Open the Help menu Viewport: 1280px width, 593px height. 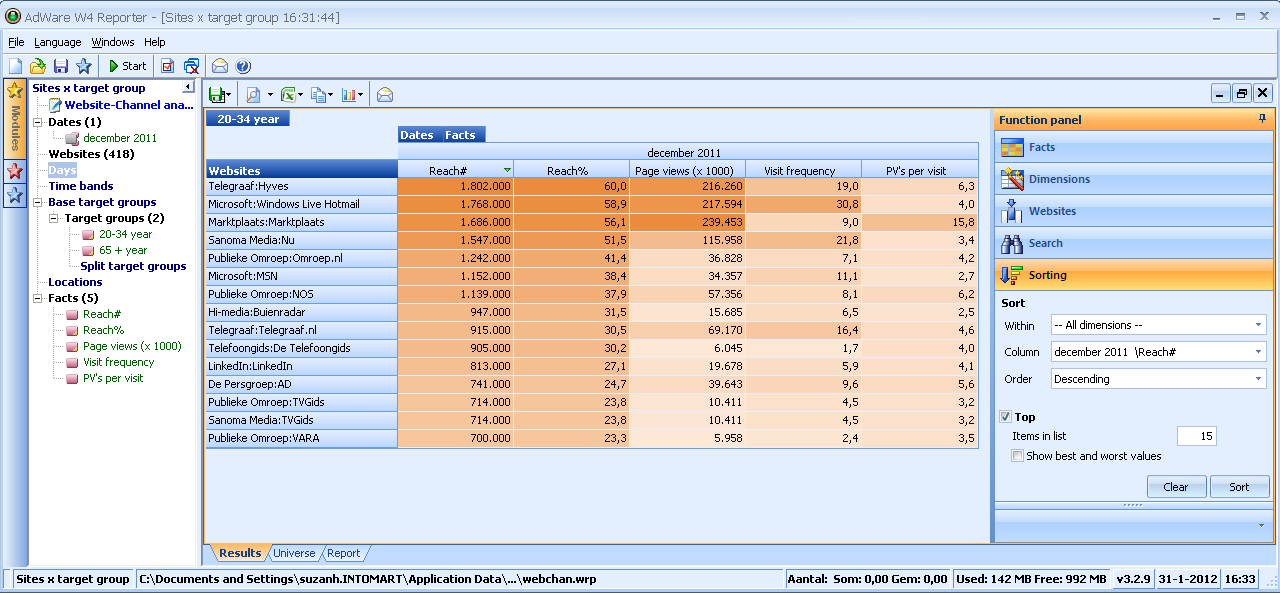(x=154, y=42)
